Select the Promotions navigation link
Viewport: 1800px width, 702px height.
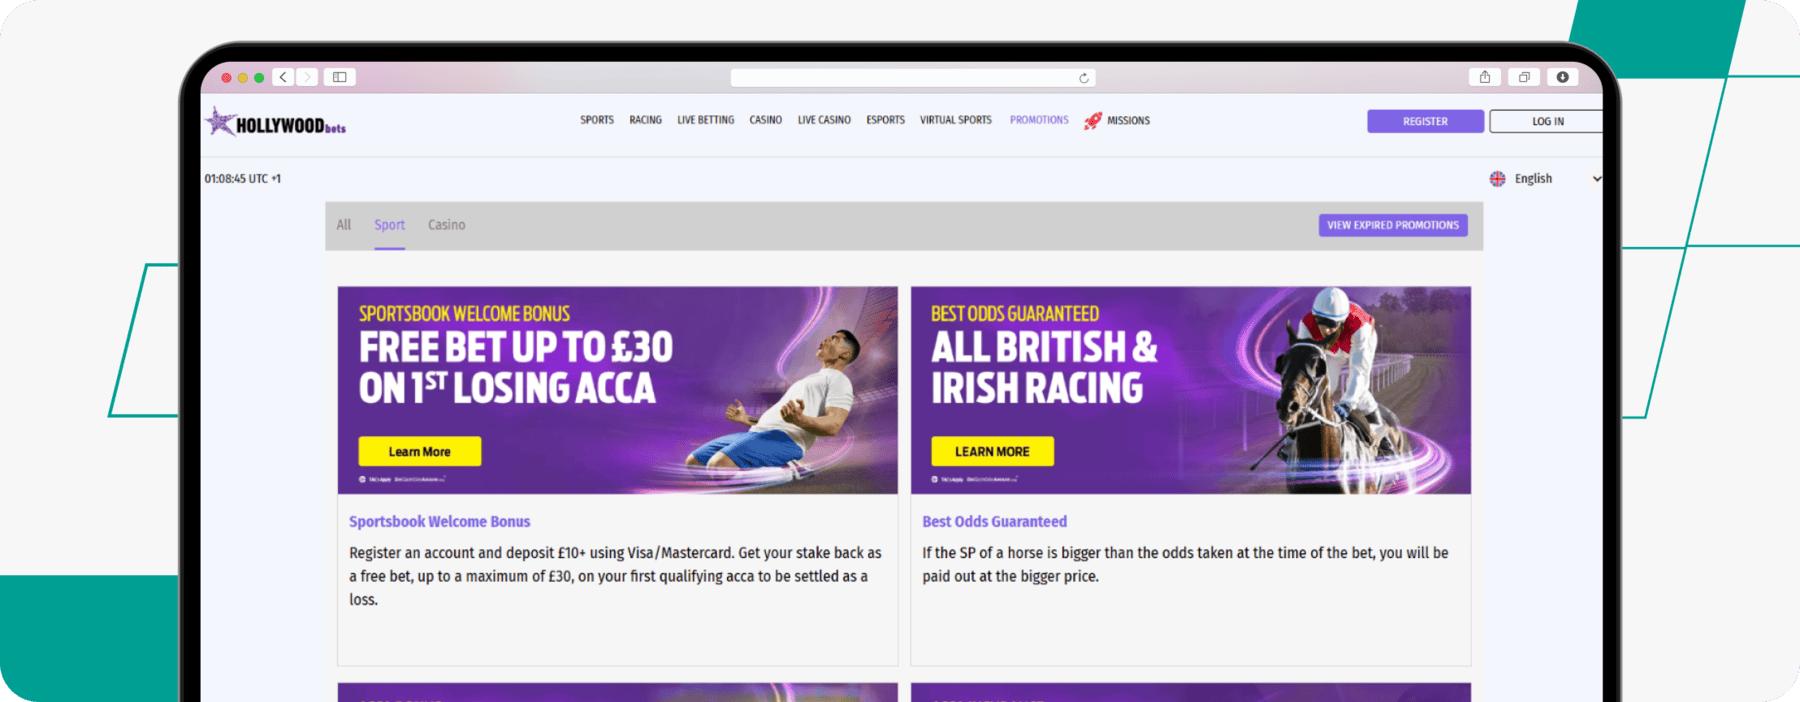point(1039,120)
